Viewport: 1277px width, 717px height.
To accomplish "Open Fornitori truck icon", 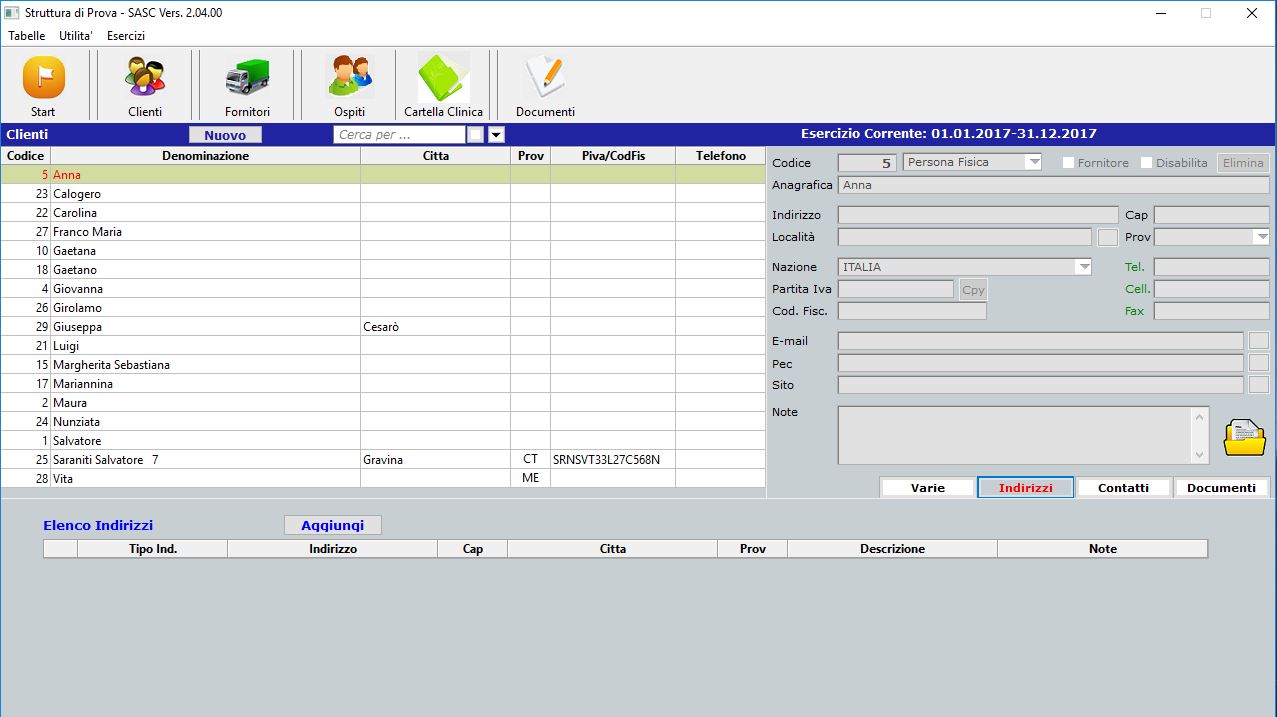I will [x=247, y=78].
